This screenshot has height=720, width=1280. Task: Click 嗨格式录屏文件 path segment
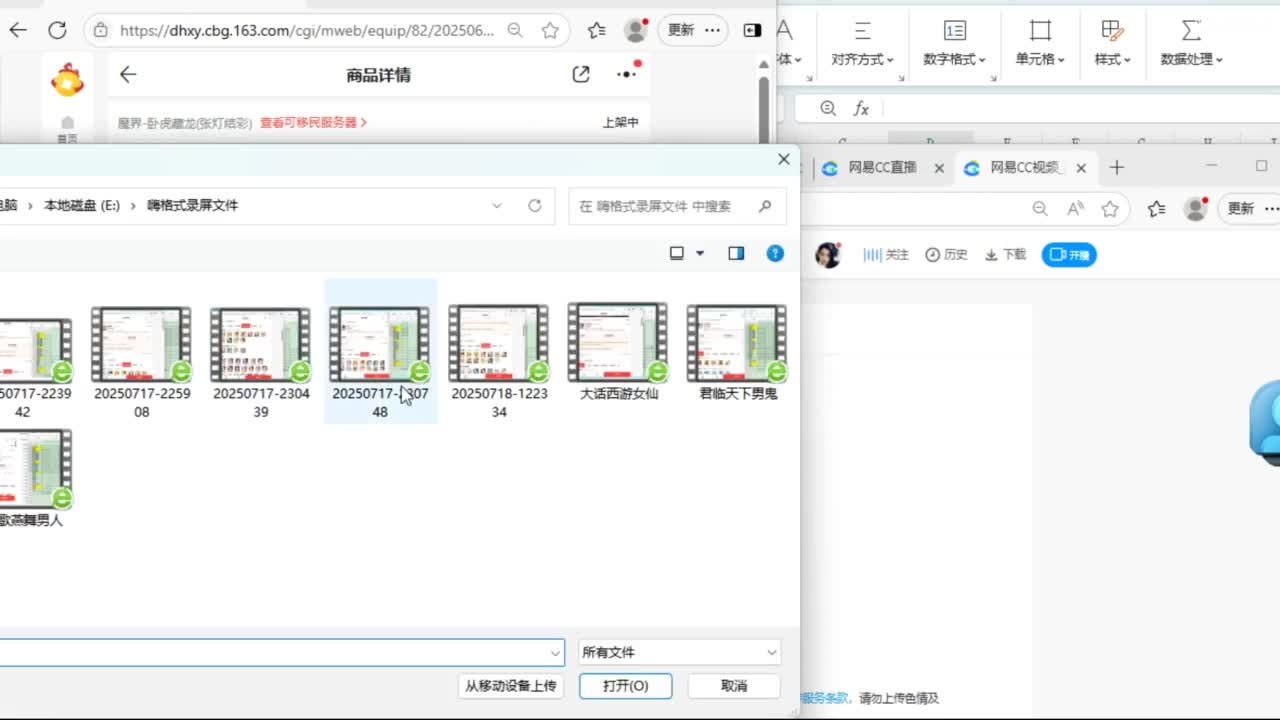pyautogui.click(x=193, y=205)
